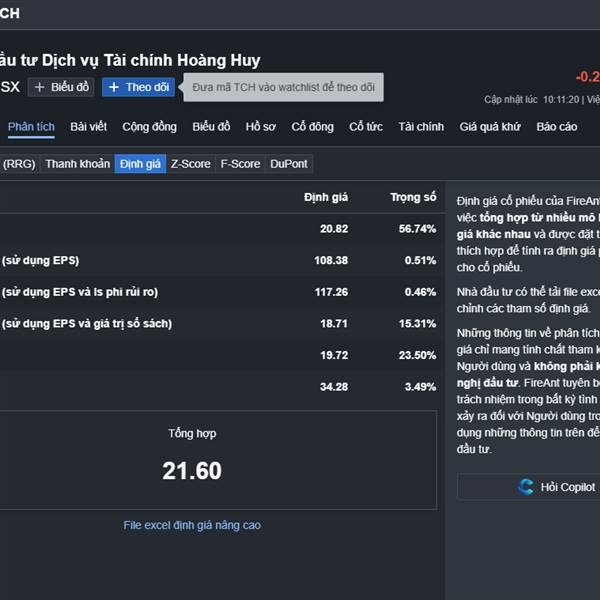The height and width of the screenshot is (600, 600).
Task: Open the Báo cáo tab
Action: tap(557, 127)
